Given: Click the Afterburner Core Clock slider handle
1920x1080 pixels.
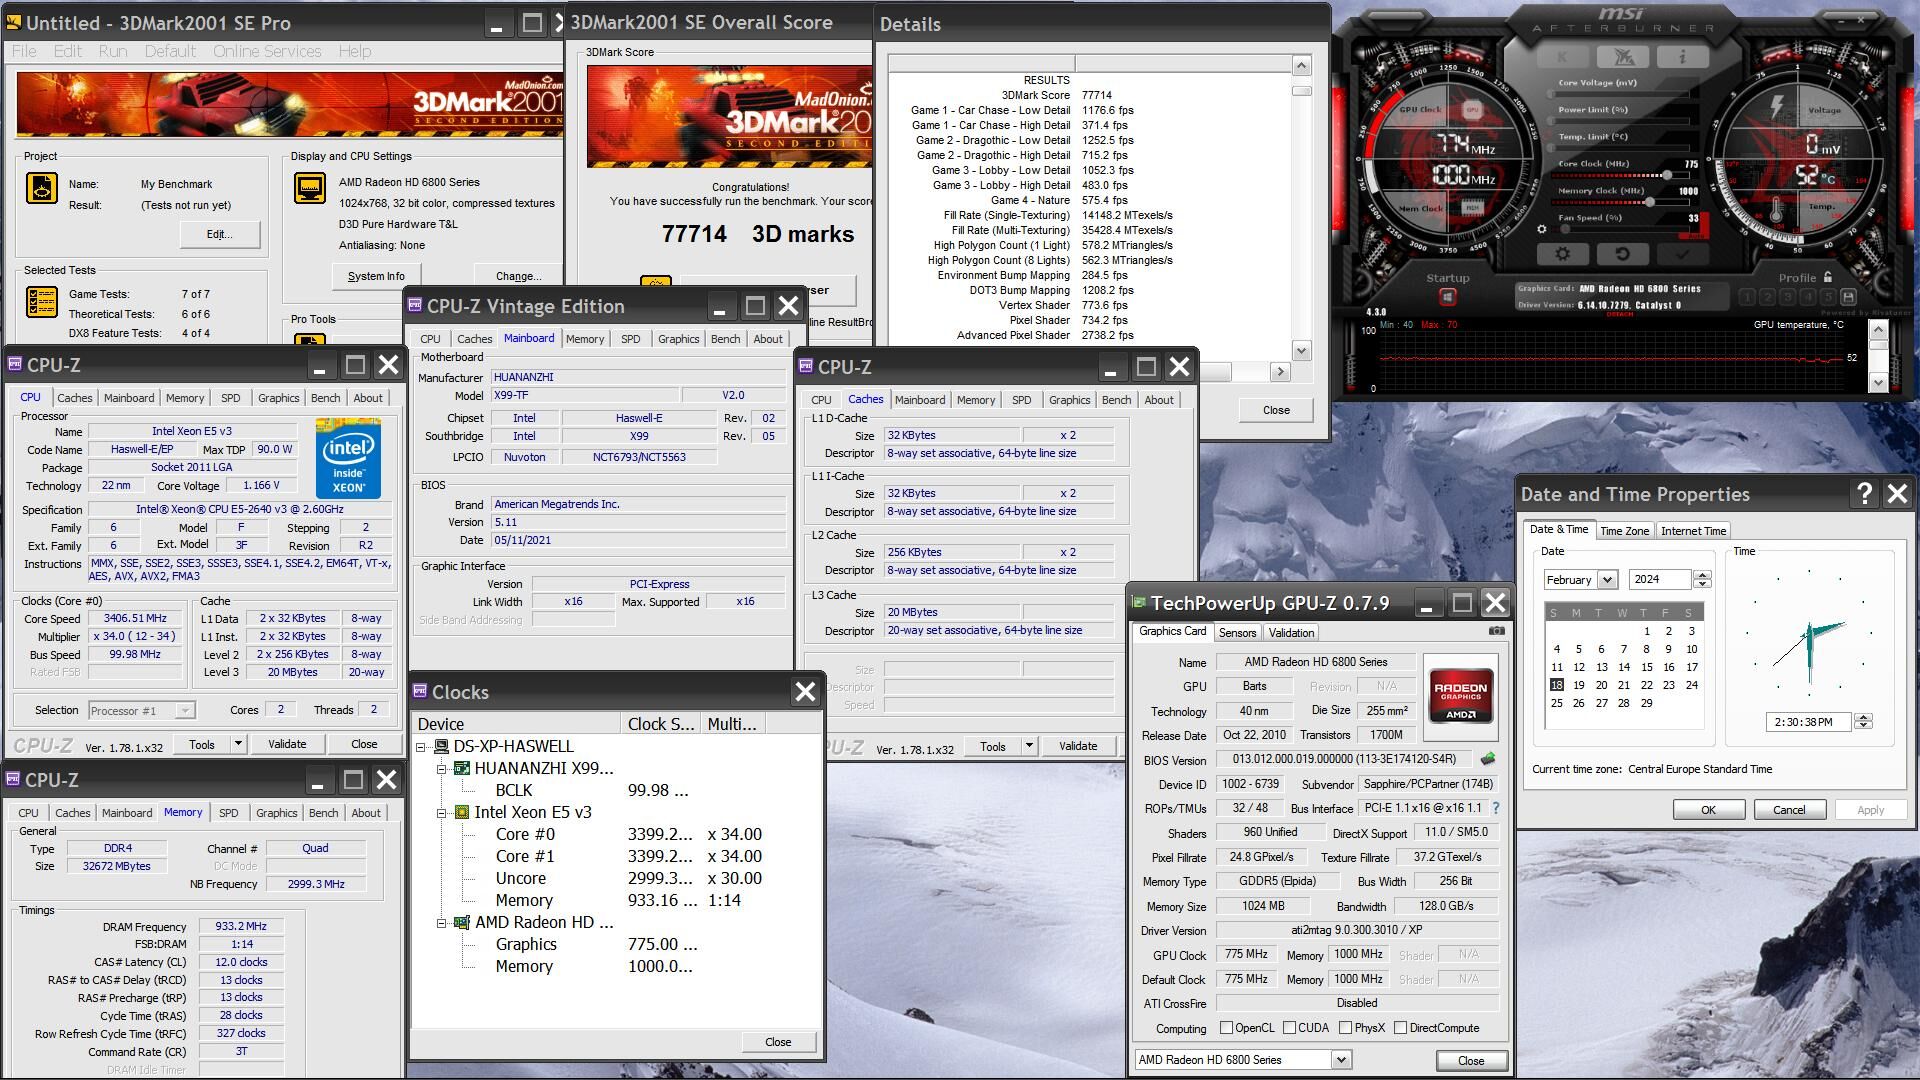Looking at the screenshot, I should click(1667, 175).
